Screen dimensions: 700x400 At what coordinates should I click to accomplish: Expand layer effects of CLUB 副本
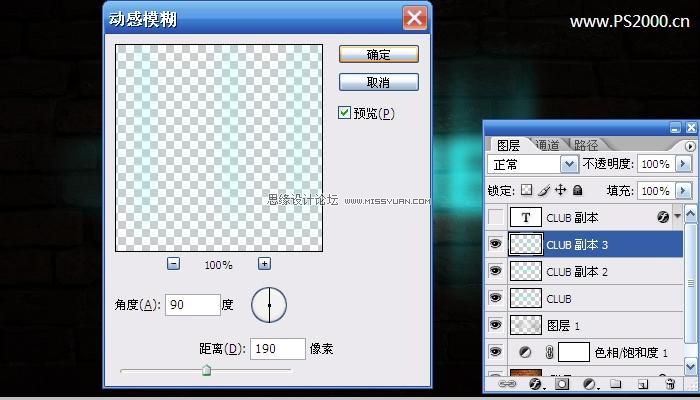678,217
